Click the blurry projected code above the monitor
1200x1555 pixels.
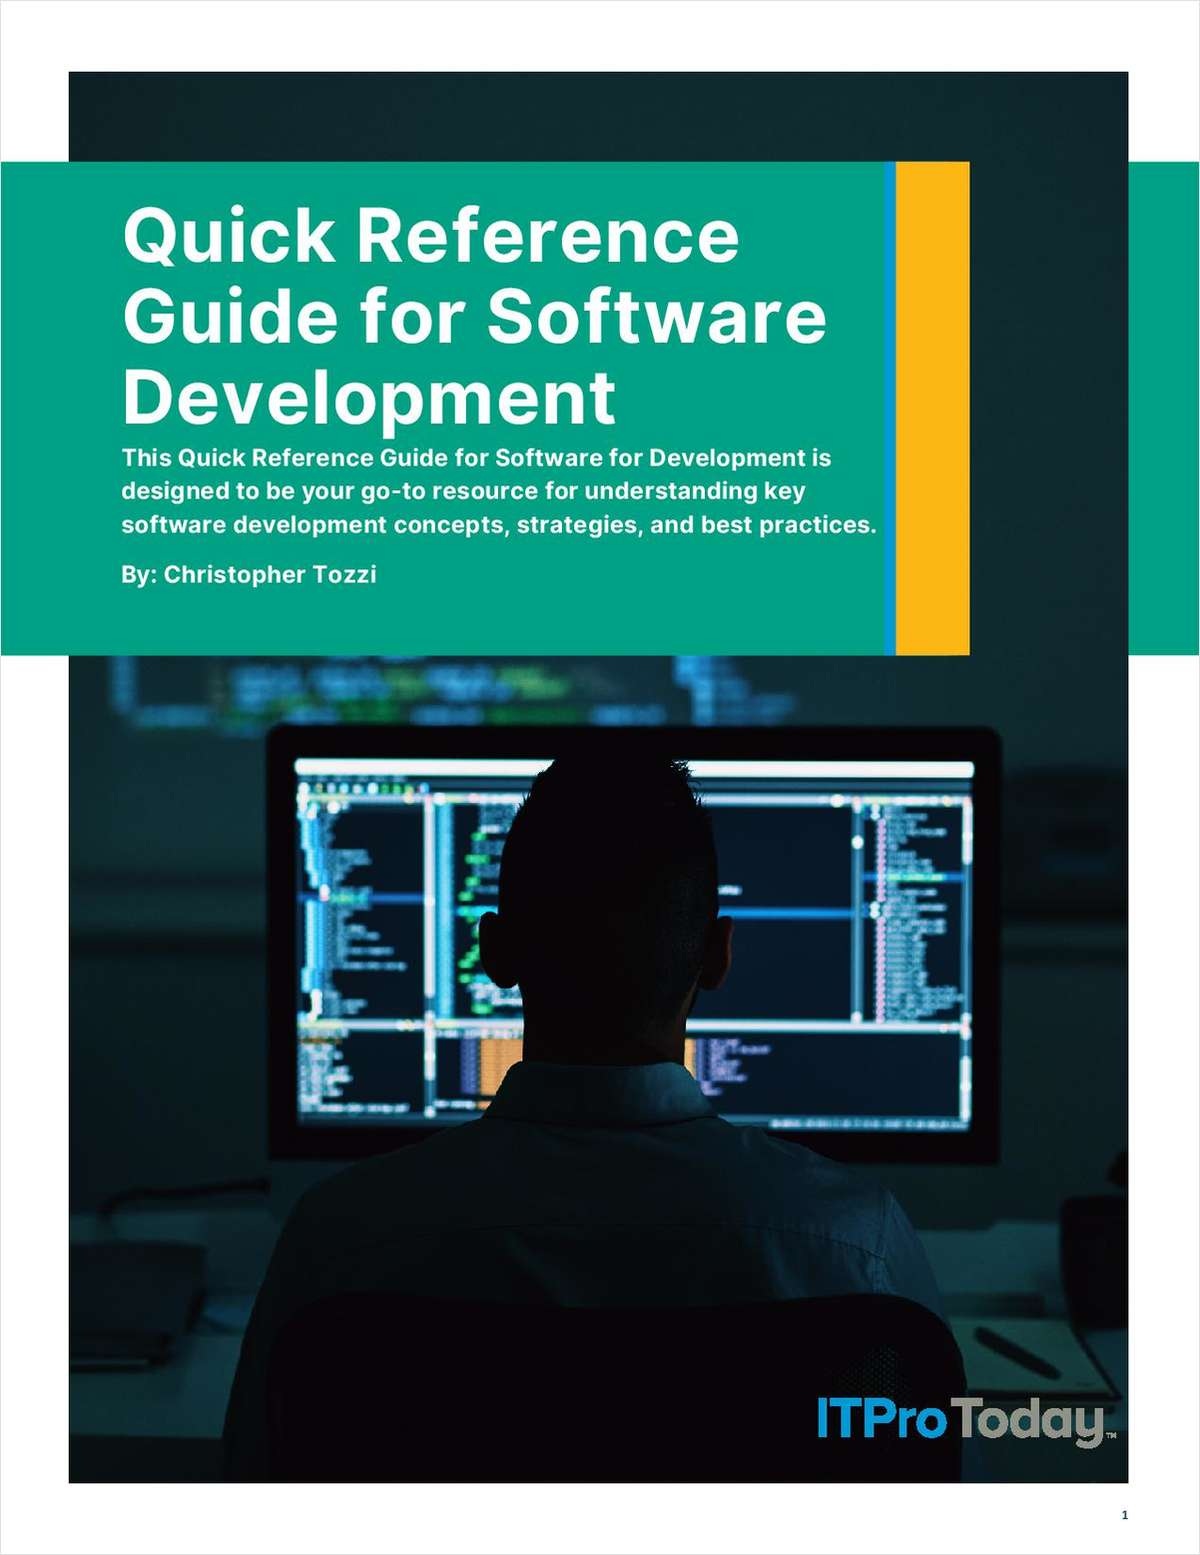(x=400, y=690)
